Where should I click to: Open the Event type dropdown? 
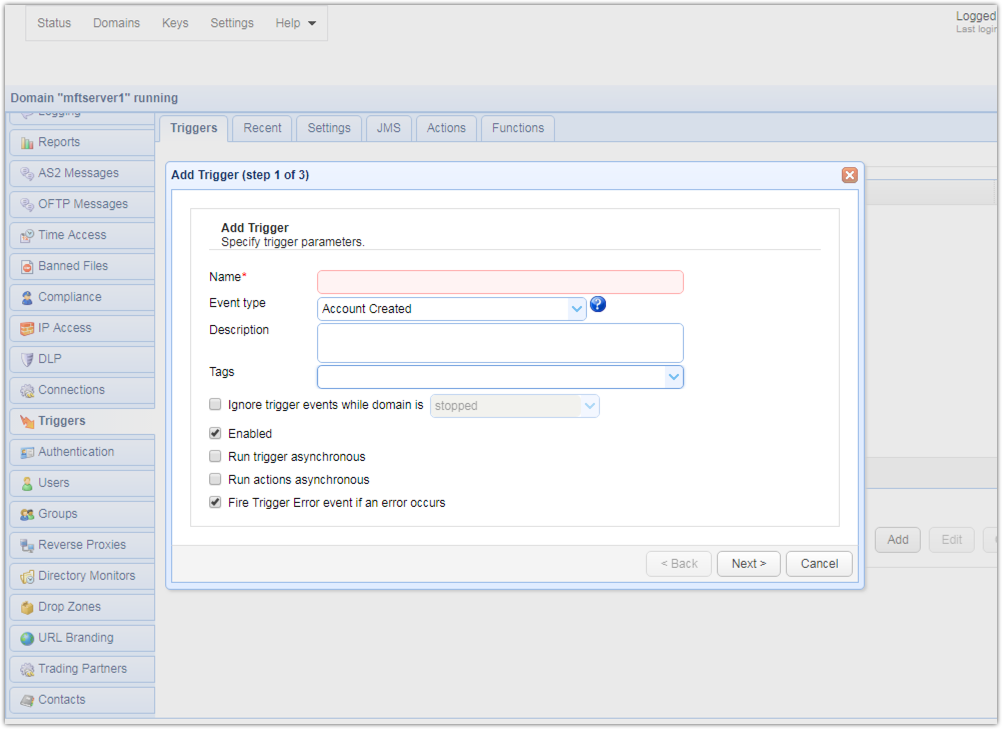pos(576,309)
